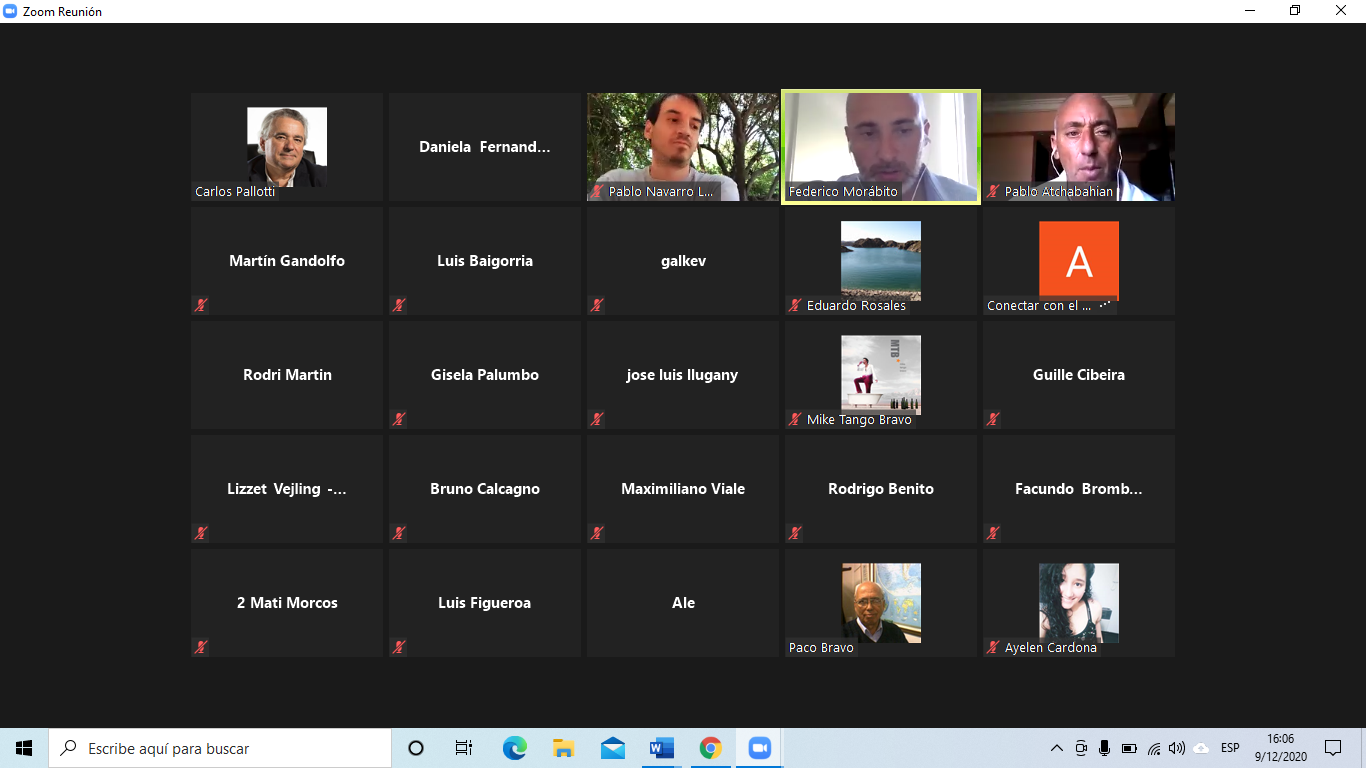Screen dimensions: 1366x768
Task: Click the muted microphone icon on Eduardo Rosales' tile
Action: (795, 305)
